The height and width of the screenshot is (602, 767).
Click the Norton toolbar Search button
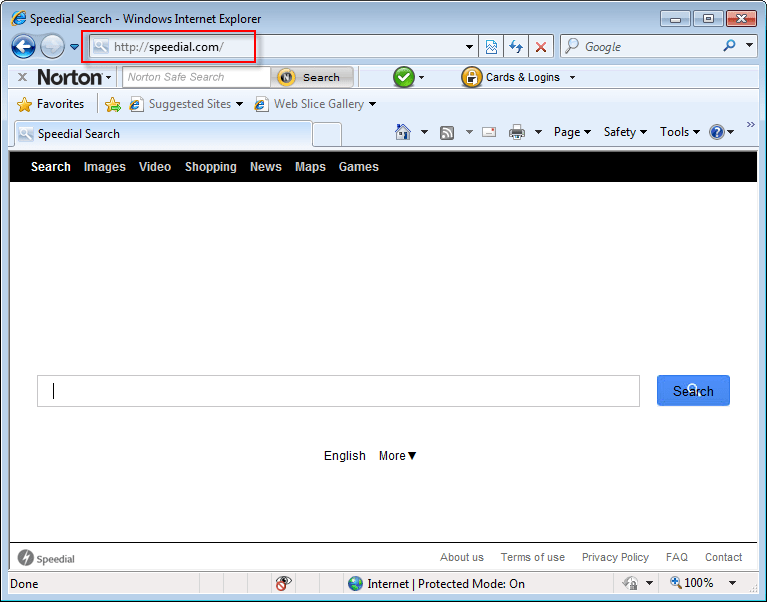point(312,77)
